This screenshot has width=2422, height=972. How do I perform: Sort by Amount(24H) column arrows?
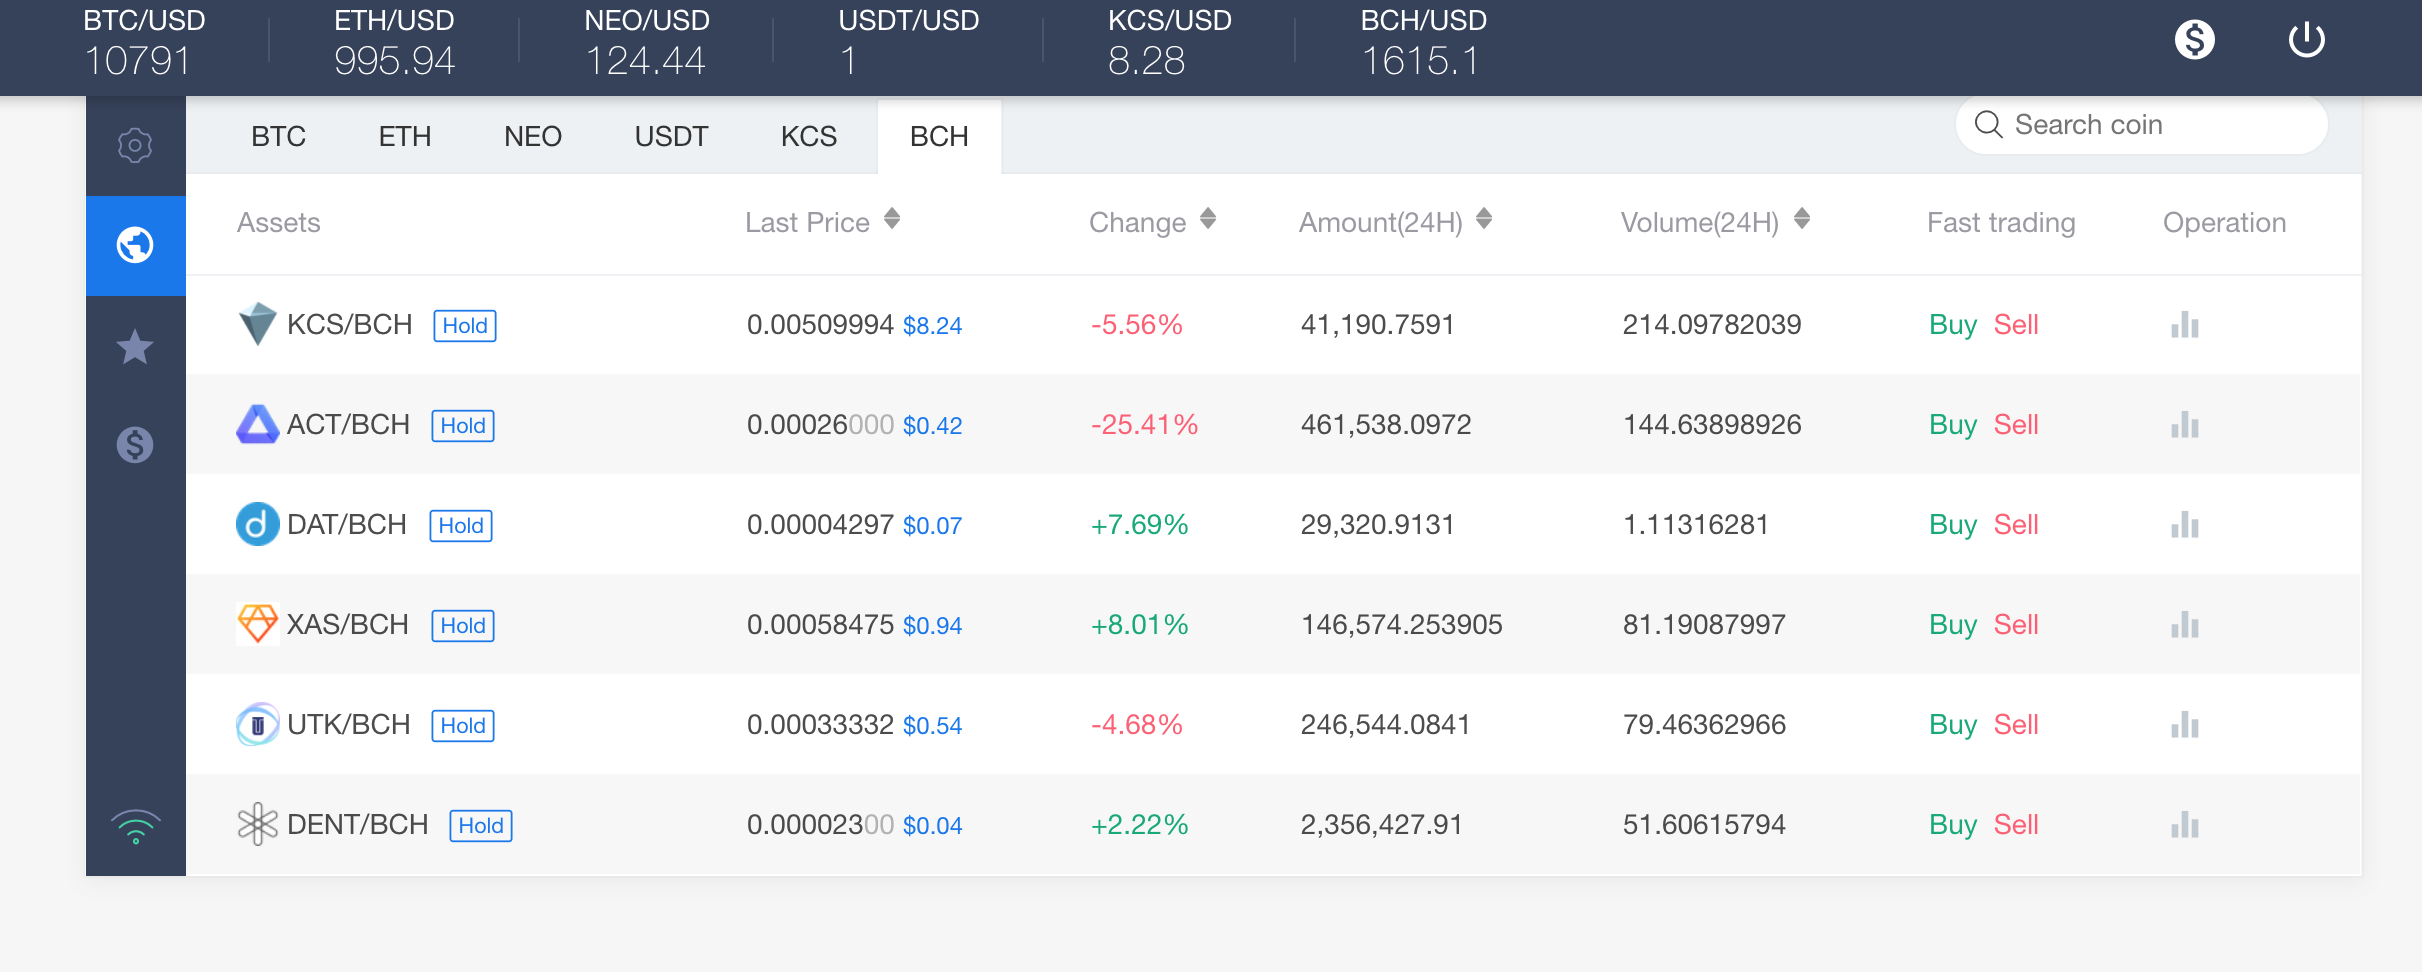pyautogui.click(x=1484, y=219)
